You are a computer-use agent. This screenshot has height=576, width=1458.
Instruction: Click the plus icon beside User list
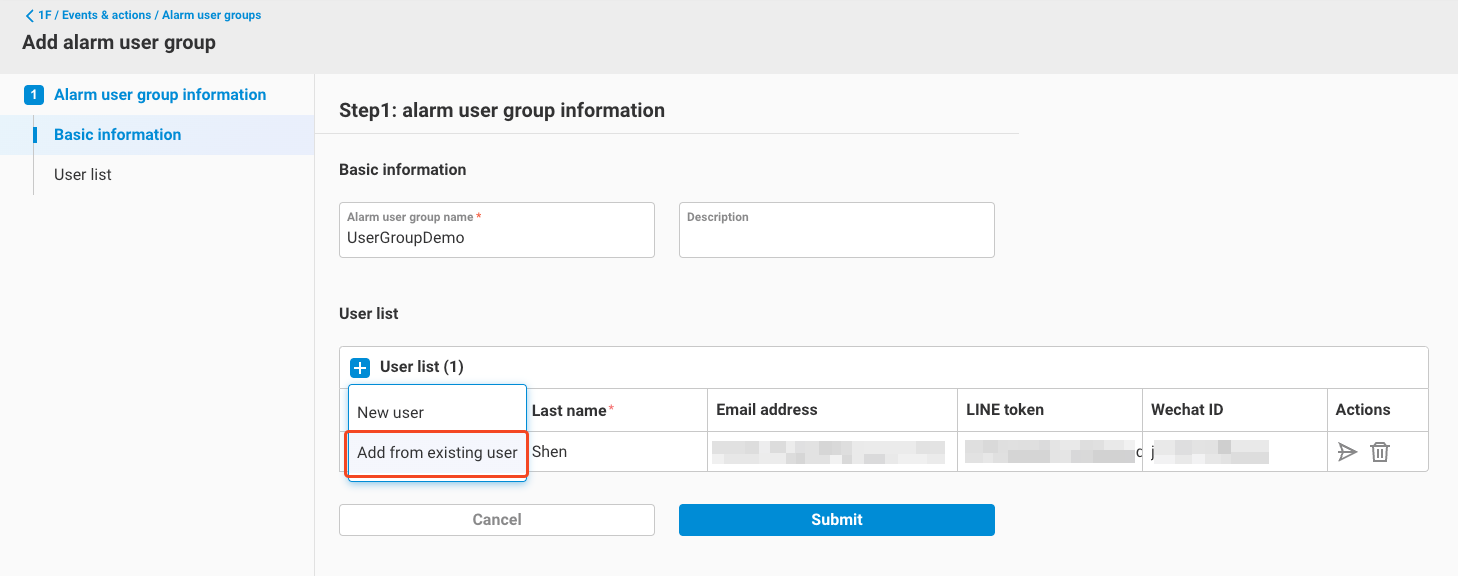point(361,368)
